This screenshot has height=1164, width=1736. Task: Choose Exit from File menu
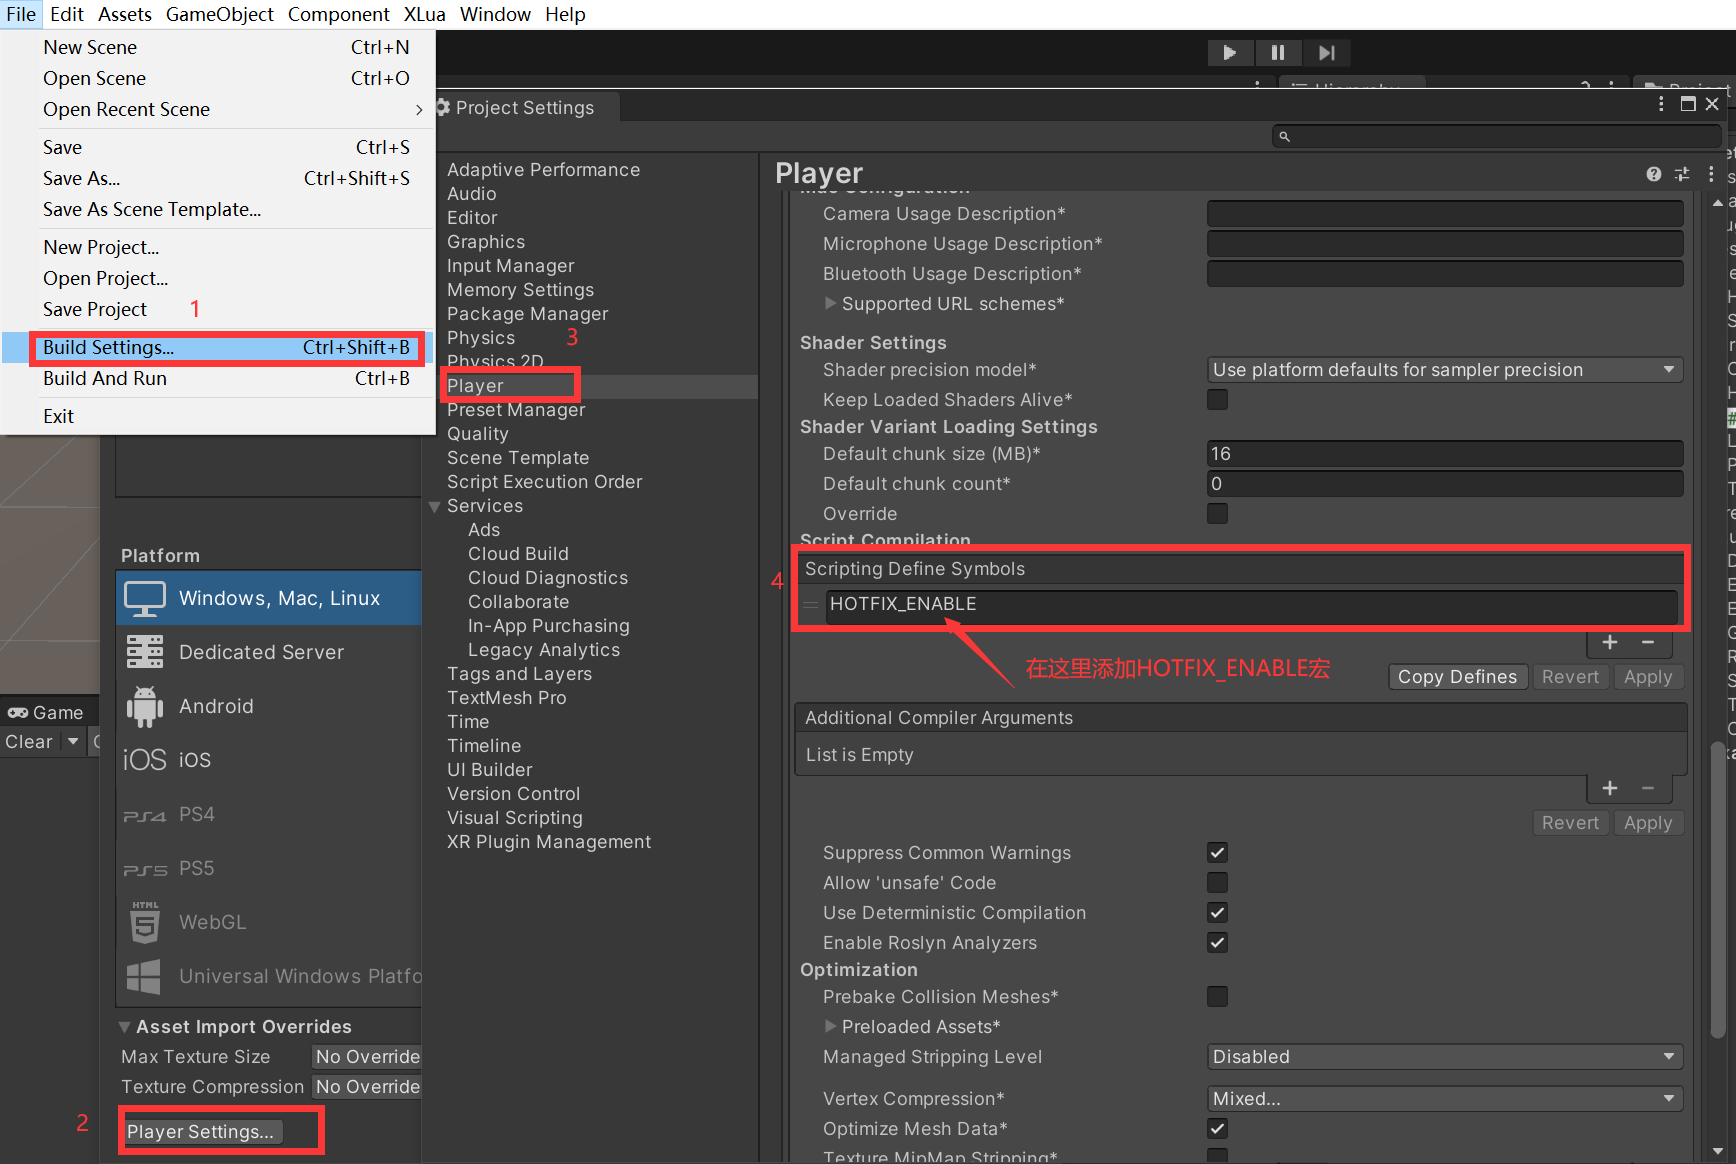point(219,417)
